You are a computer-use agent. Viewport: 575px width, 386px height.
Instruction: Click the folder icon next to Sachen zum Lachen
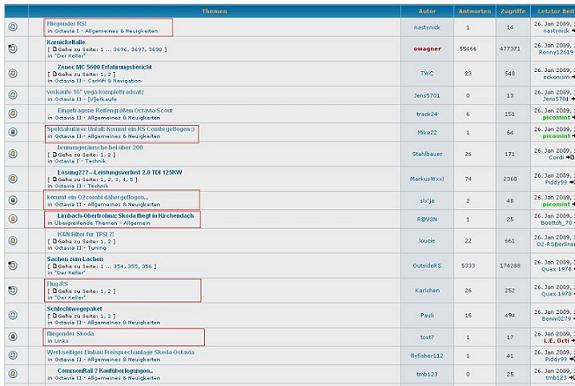tap(13, 265)
